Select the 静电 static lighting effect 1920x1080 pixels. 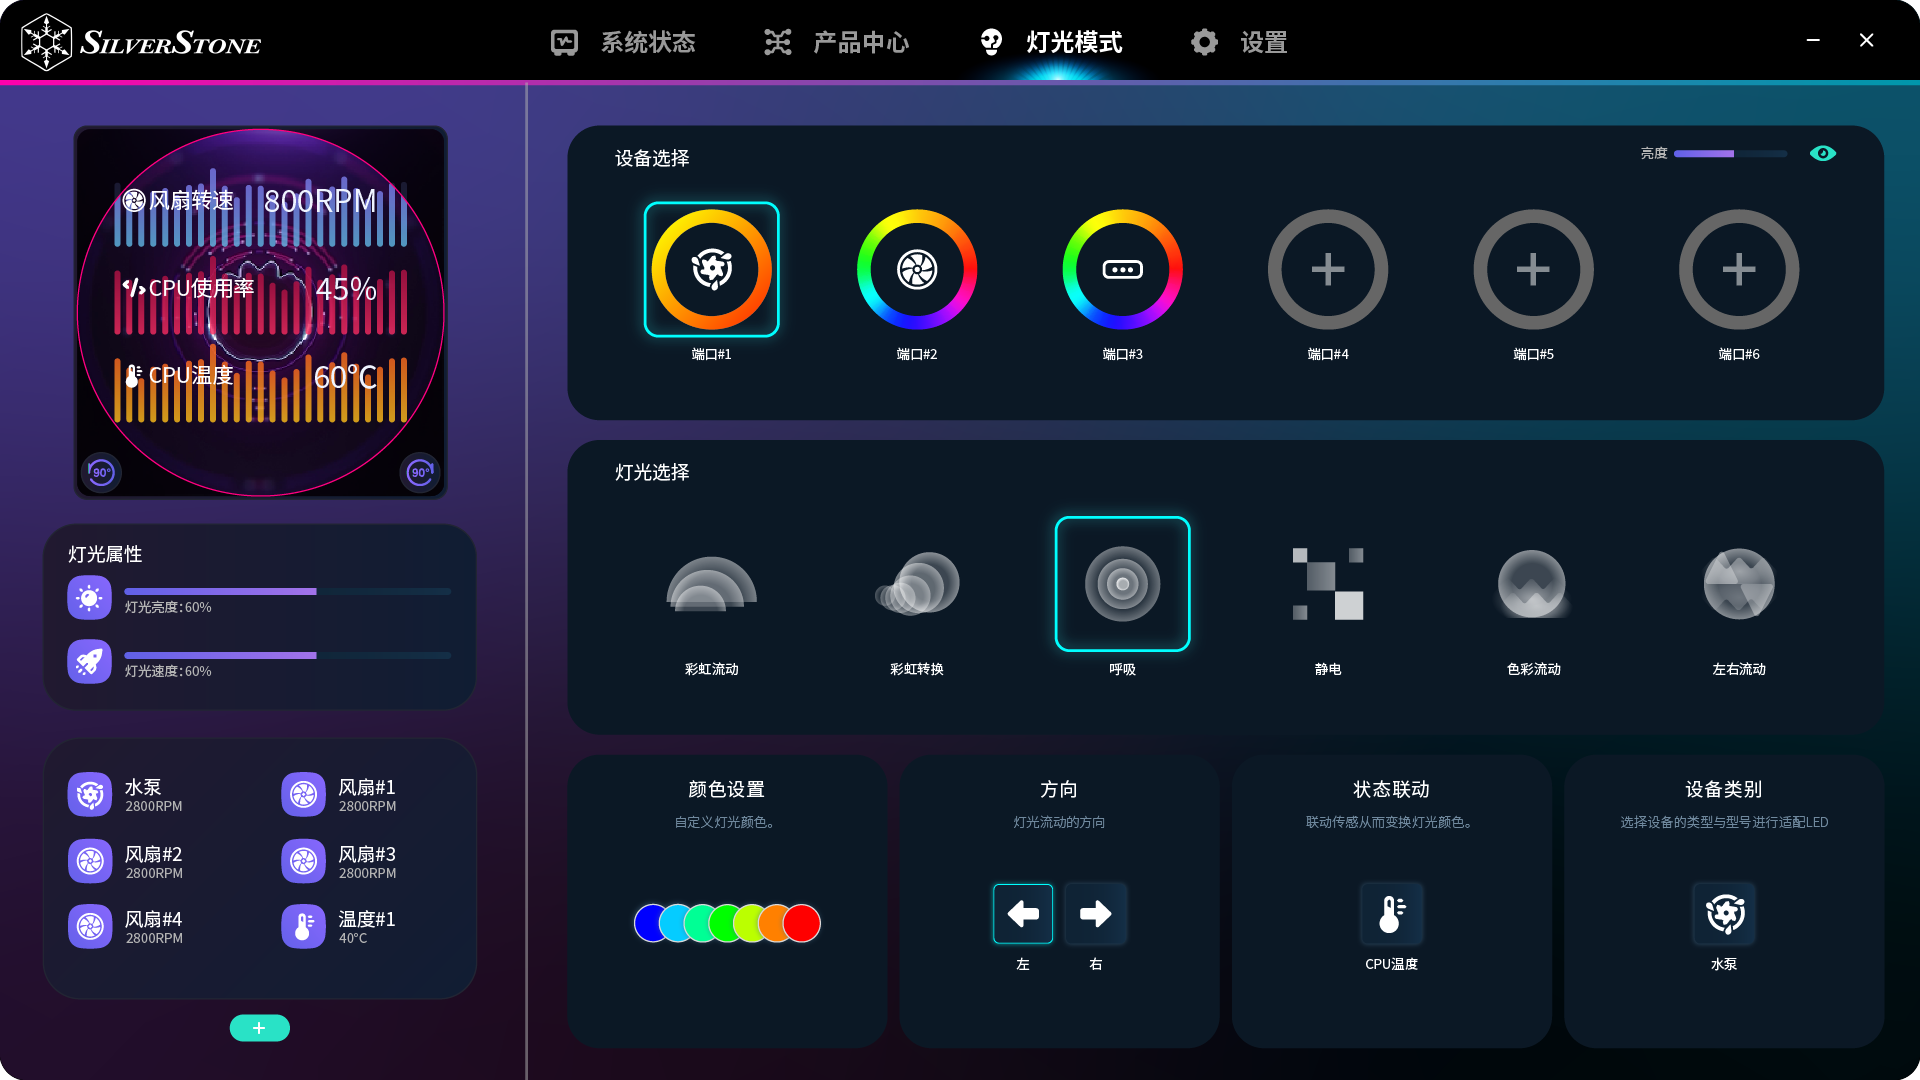1327,584
